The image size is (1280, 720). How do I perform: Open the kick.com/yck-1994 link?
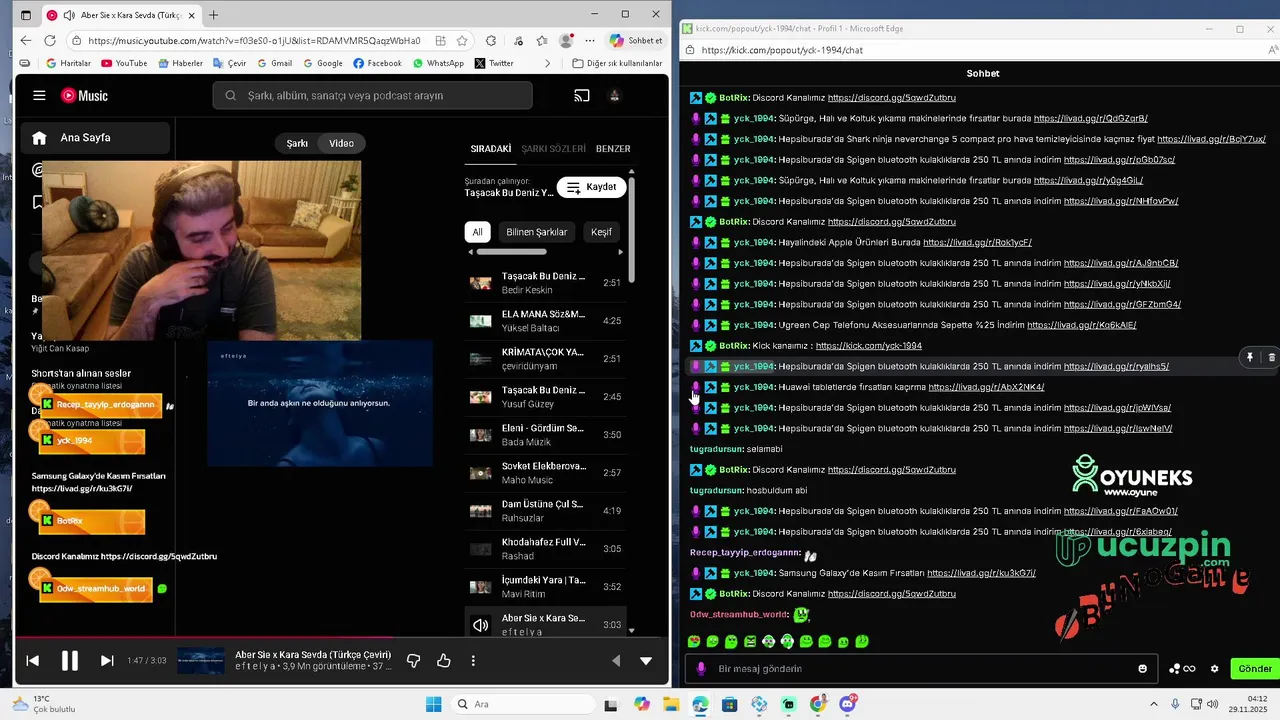868,346
